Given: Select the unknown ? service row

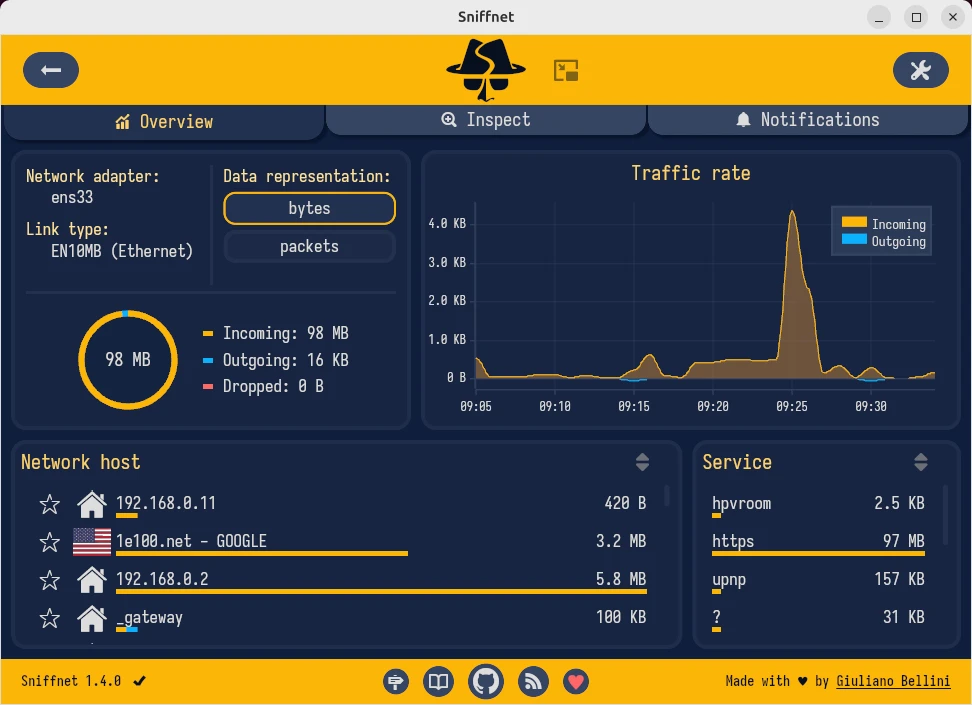Looking at the screenshot, I should click(818, 618).
